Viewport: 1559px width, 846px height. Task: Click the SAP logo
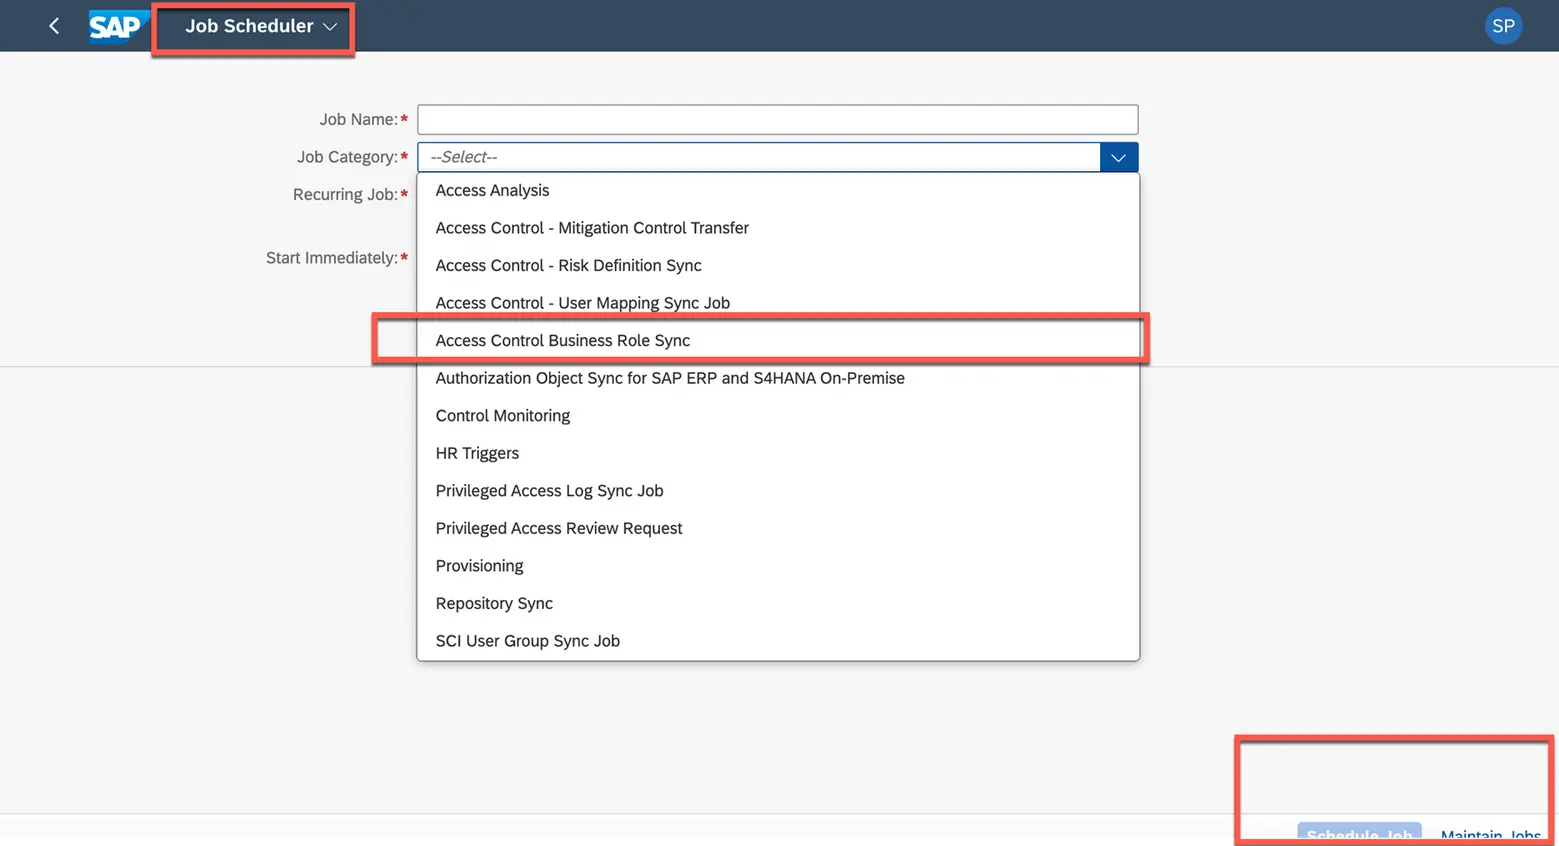[116, 26]
